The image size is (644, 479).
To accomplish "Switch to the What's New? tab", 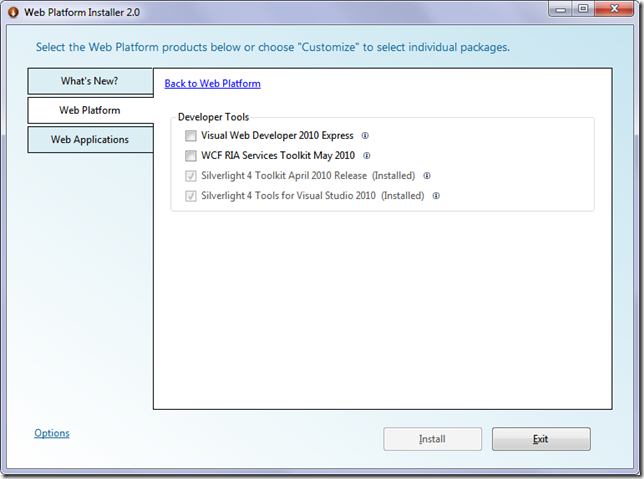I will click(89, 81).
